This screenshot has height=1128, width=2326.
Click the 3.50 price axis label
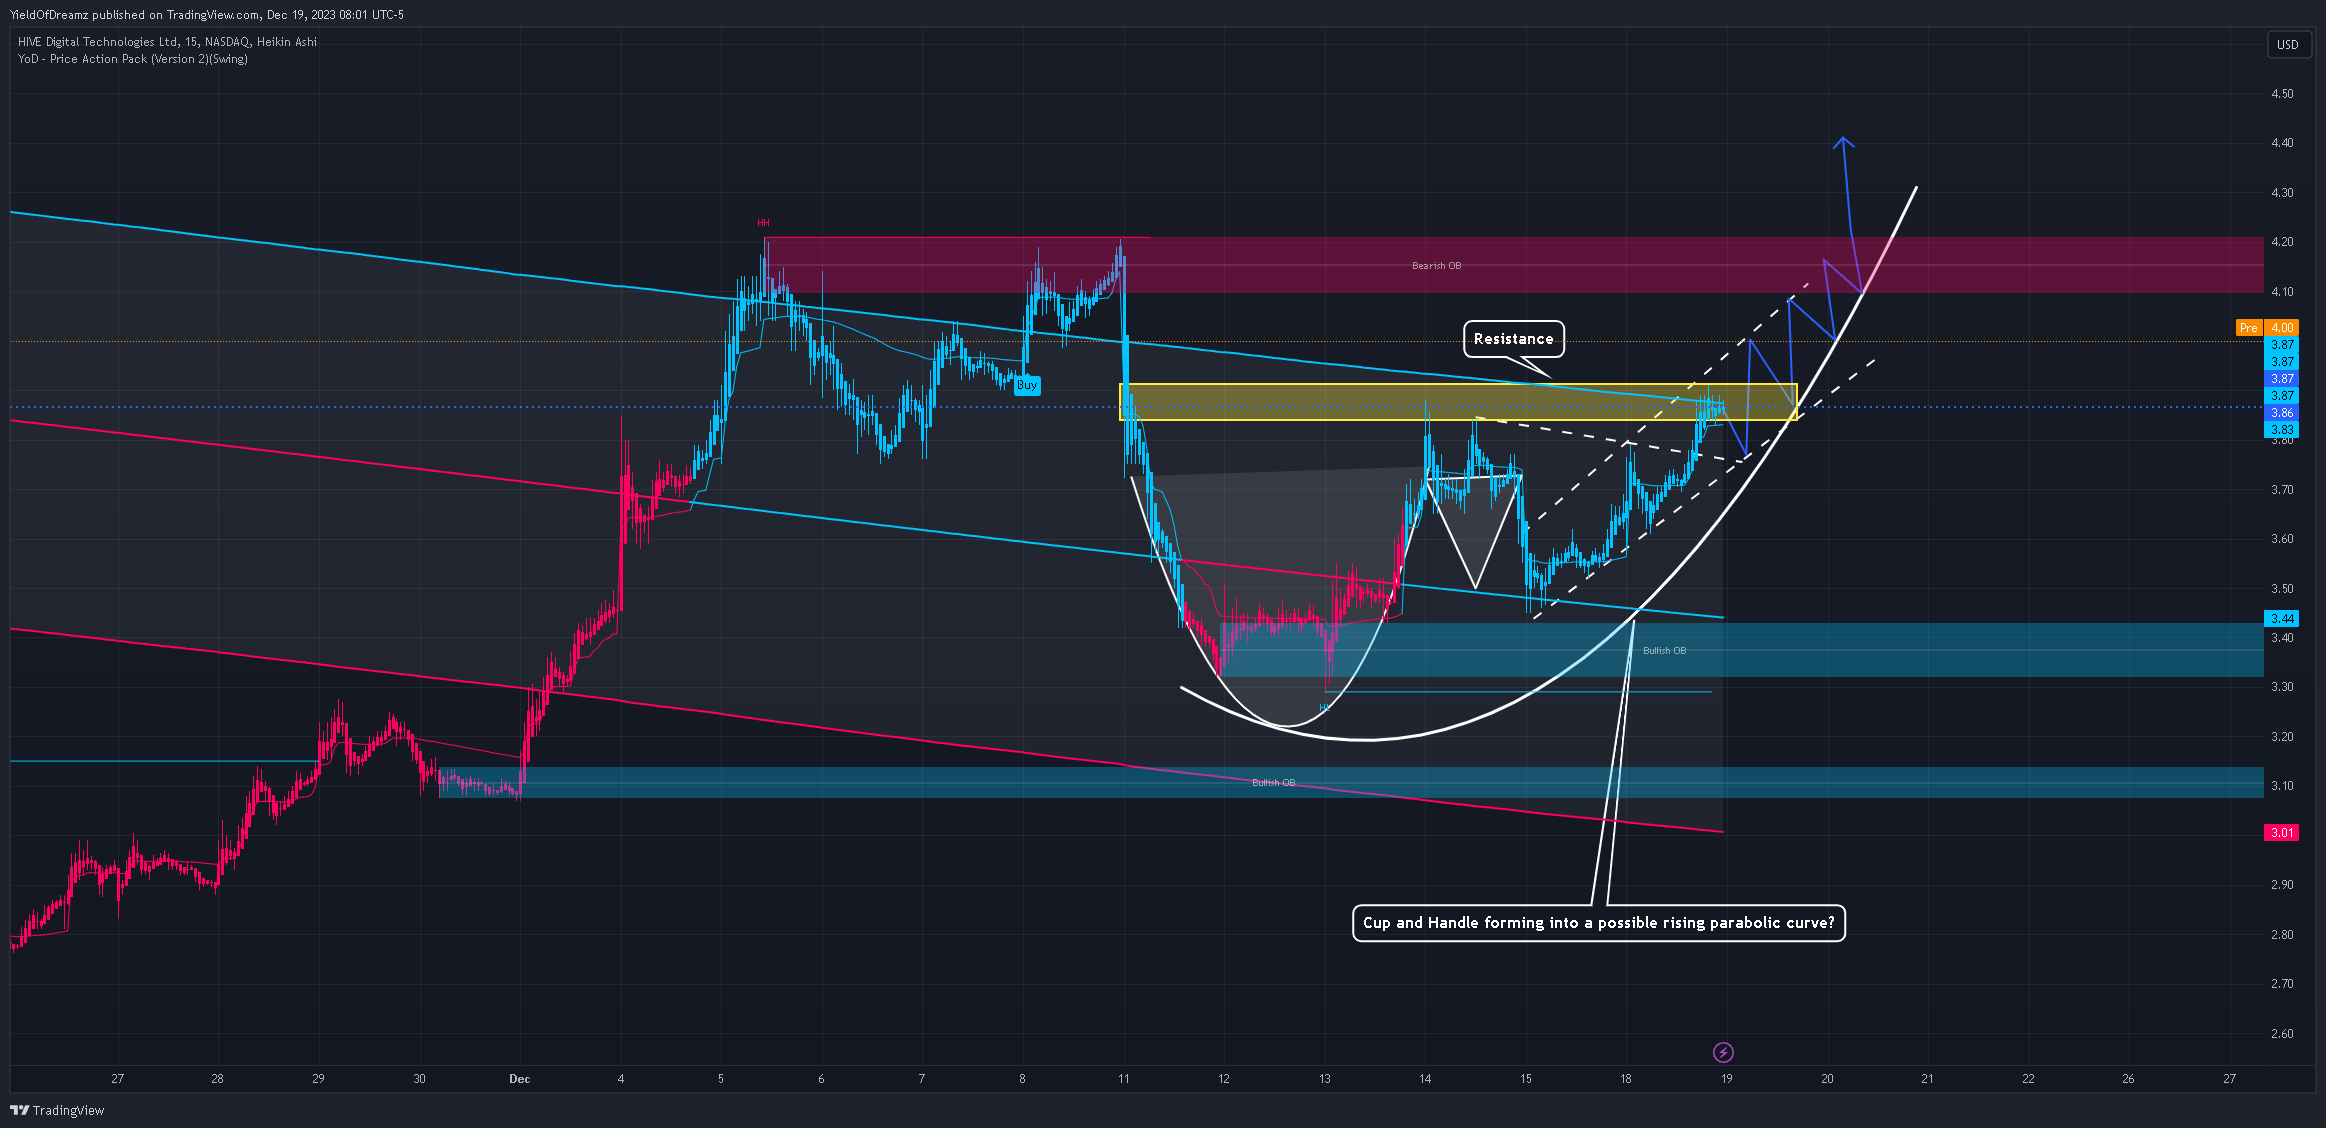click(x=2282, y=588)
